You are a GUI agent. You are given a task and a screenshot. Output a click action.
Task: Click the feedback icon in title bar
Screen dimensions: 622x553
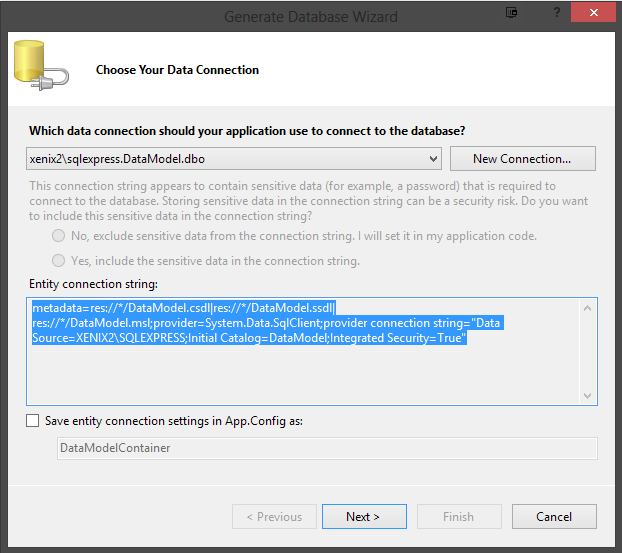point(512,13)
